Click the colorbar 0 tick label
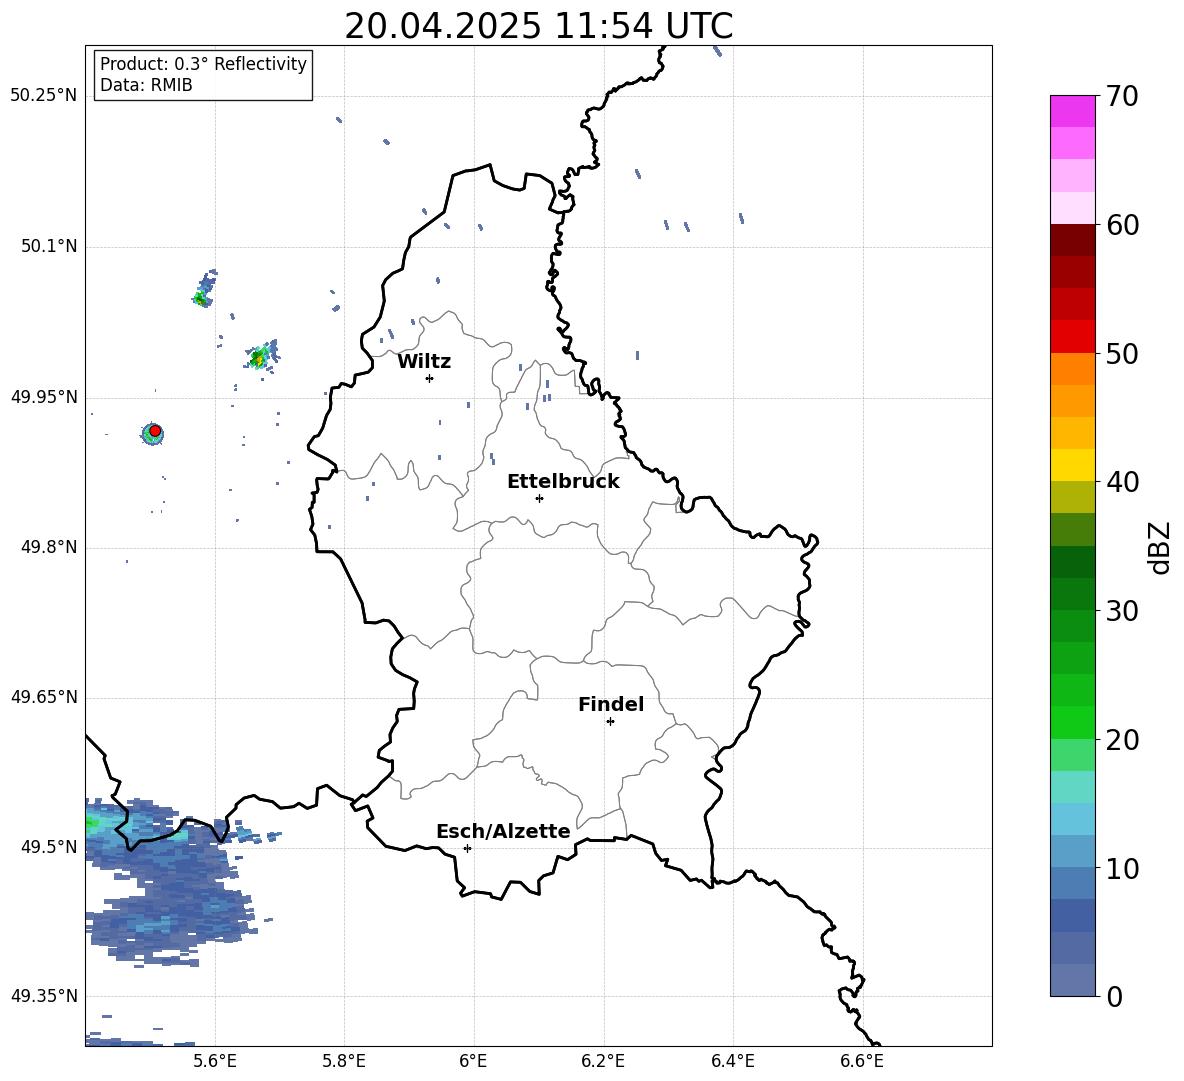The image size is (1184, 1081). pyautogui.click(x=1115, y=996)
